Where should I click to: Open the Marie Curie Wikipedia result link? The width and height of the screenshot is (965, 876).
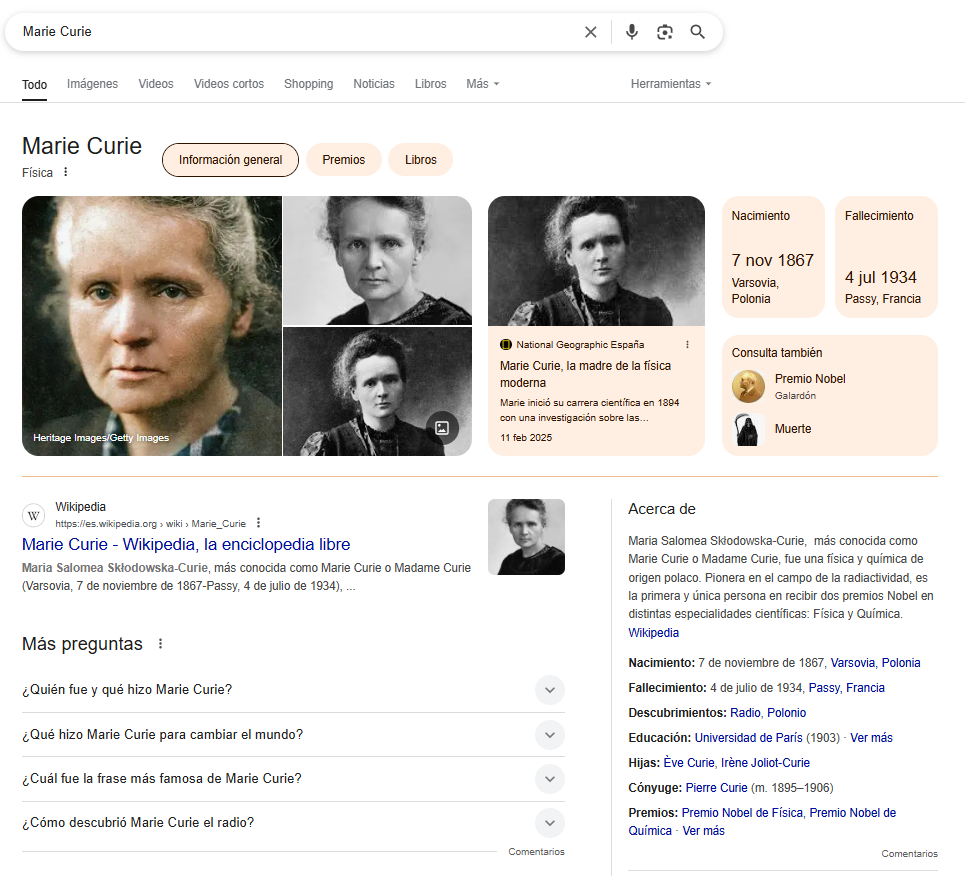coord(186,545)
